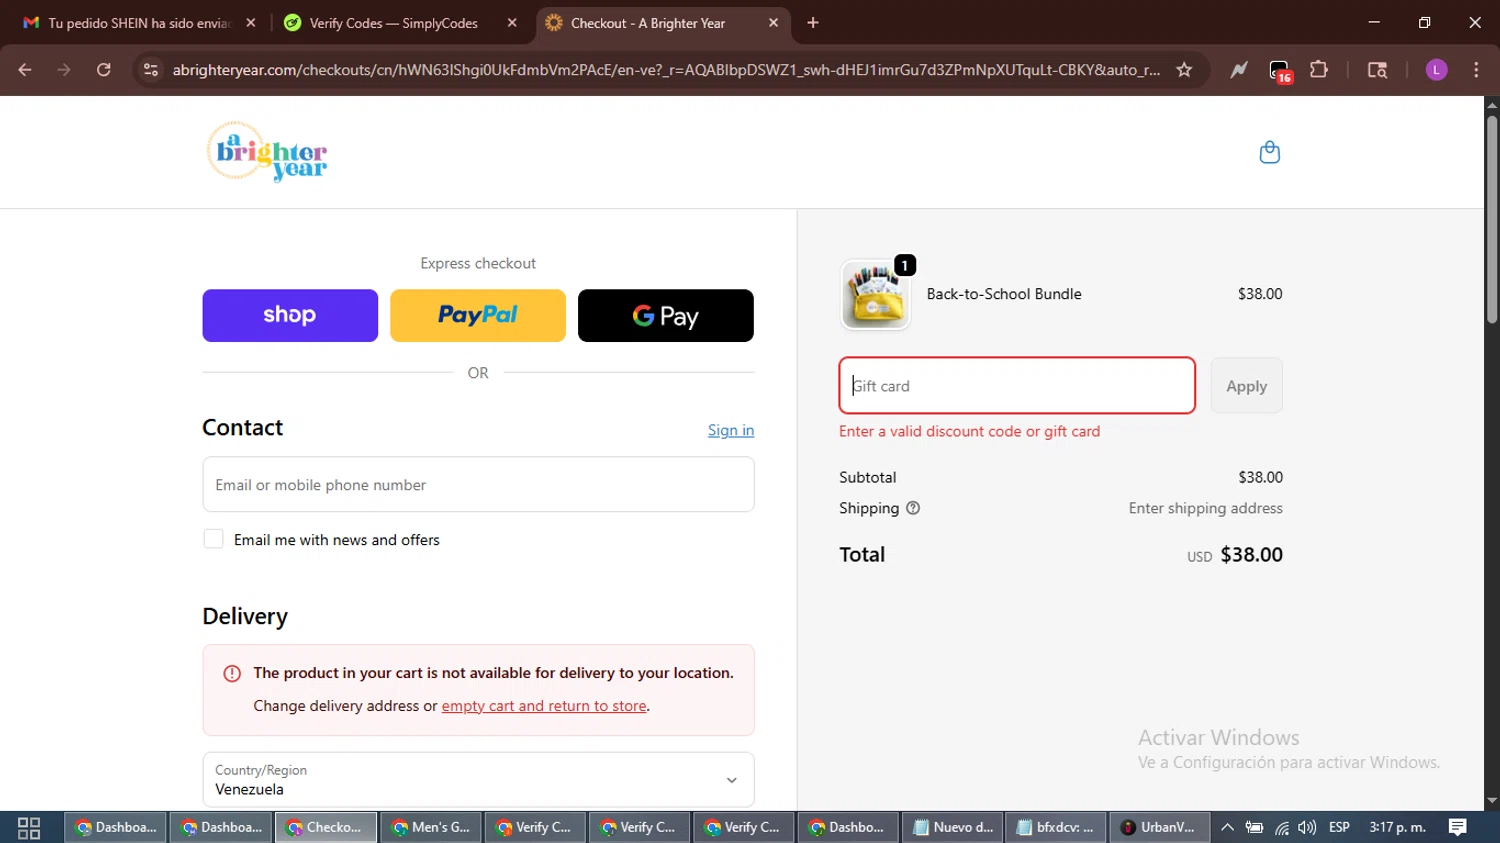
Task: Bookmark this page with the star icon
Action: (1184, 70)
